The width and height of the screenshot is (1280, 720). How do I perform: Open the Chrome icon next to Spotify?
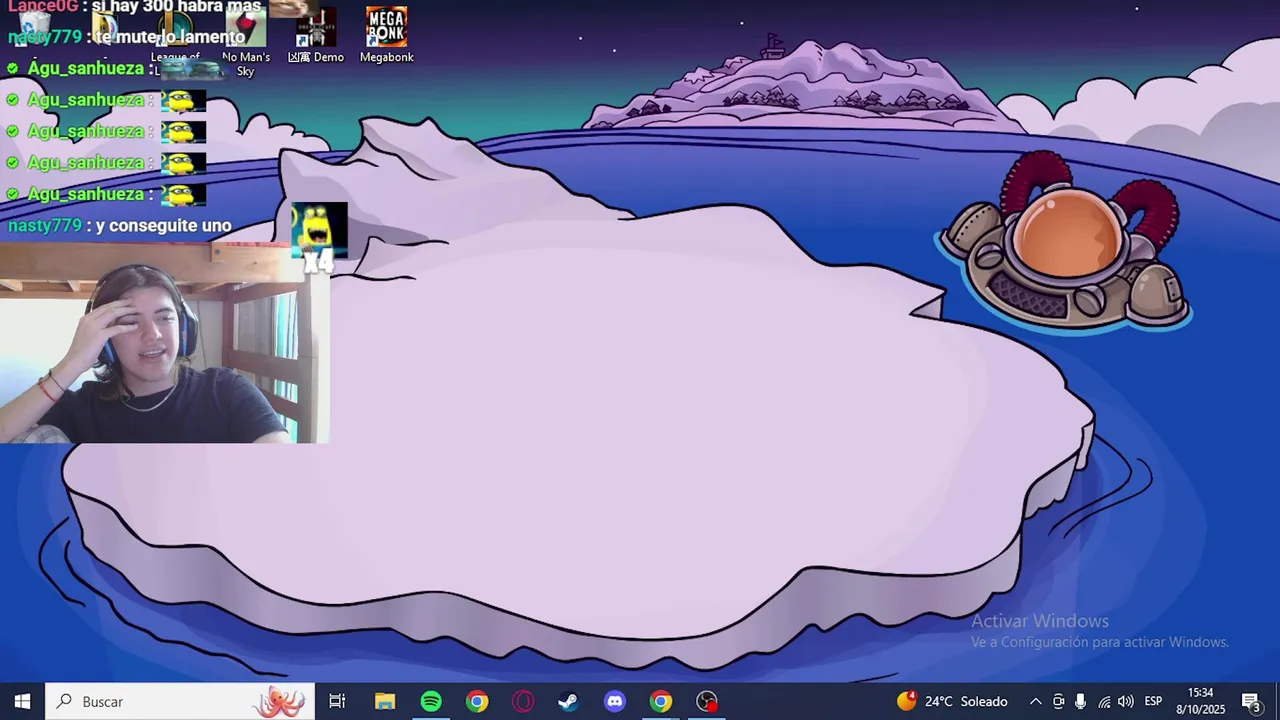tap(477, 701)
